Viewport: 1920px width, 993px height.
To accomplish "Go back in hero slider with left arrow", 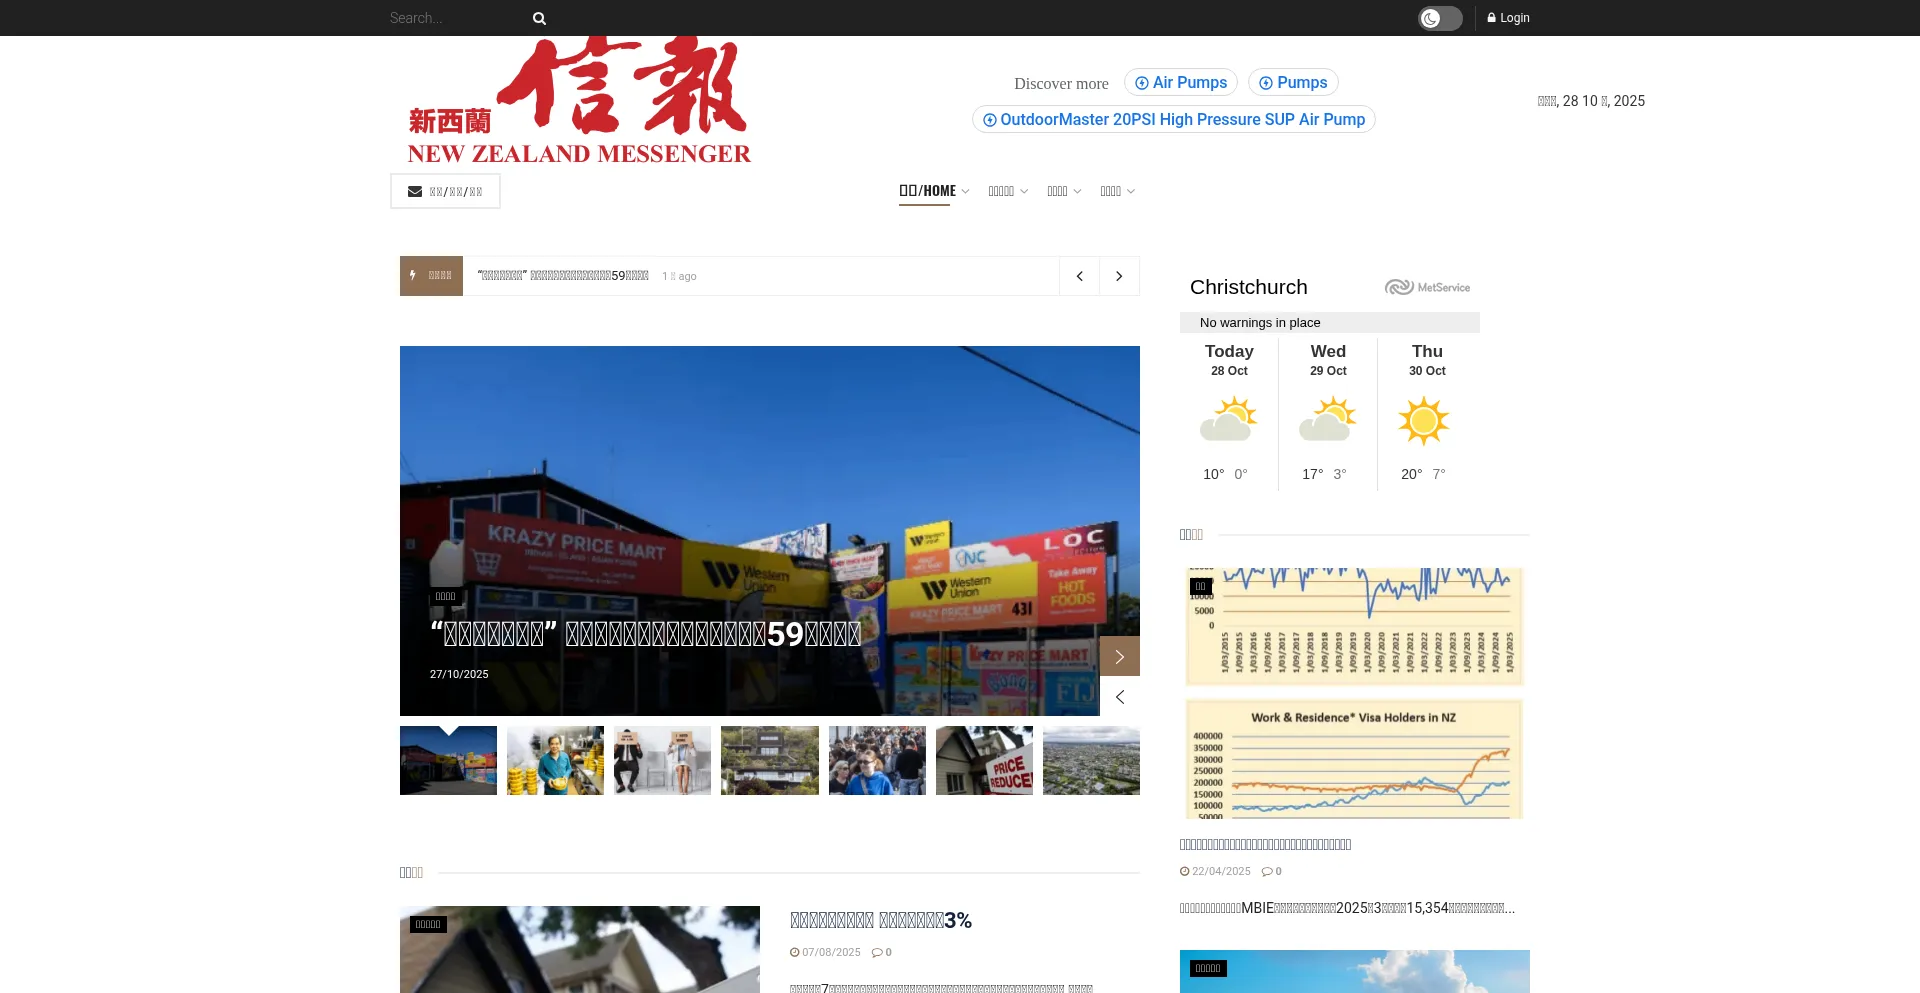I will pyautogui.click(x=1120, y=696).
